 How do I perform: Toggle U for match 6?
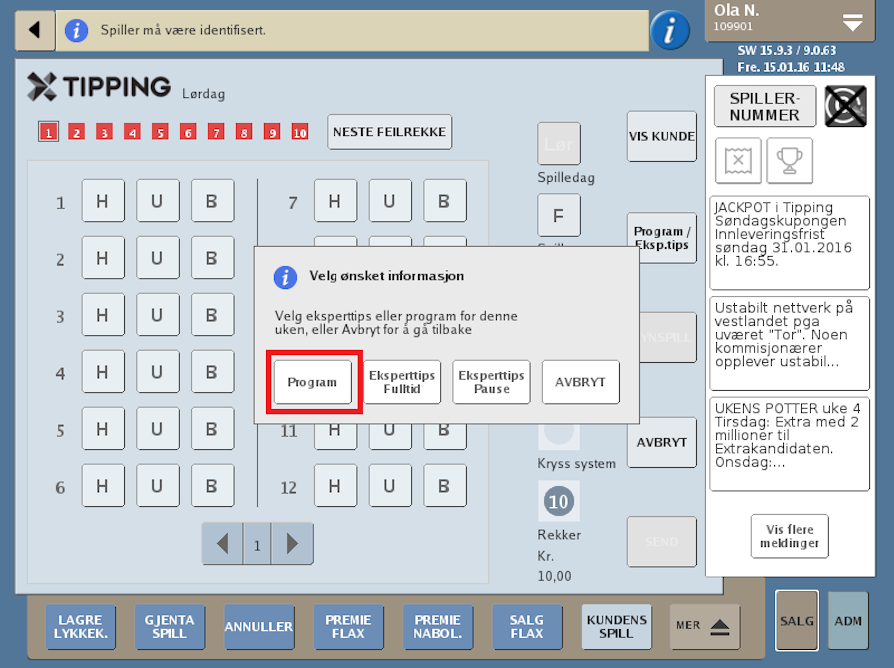click(157, 486)
